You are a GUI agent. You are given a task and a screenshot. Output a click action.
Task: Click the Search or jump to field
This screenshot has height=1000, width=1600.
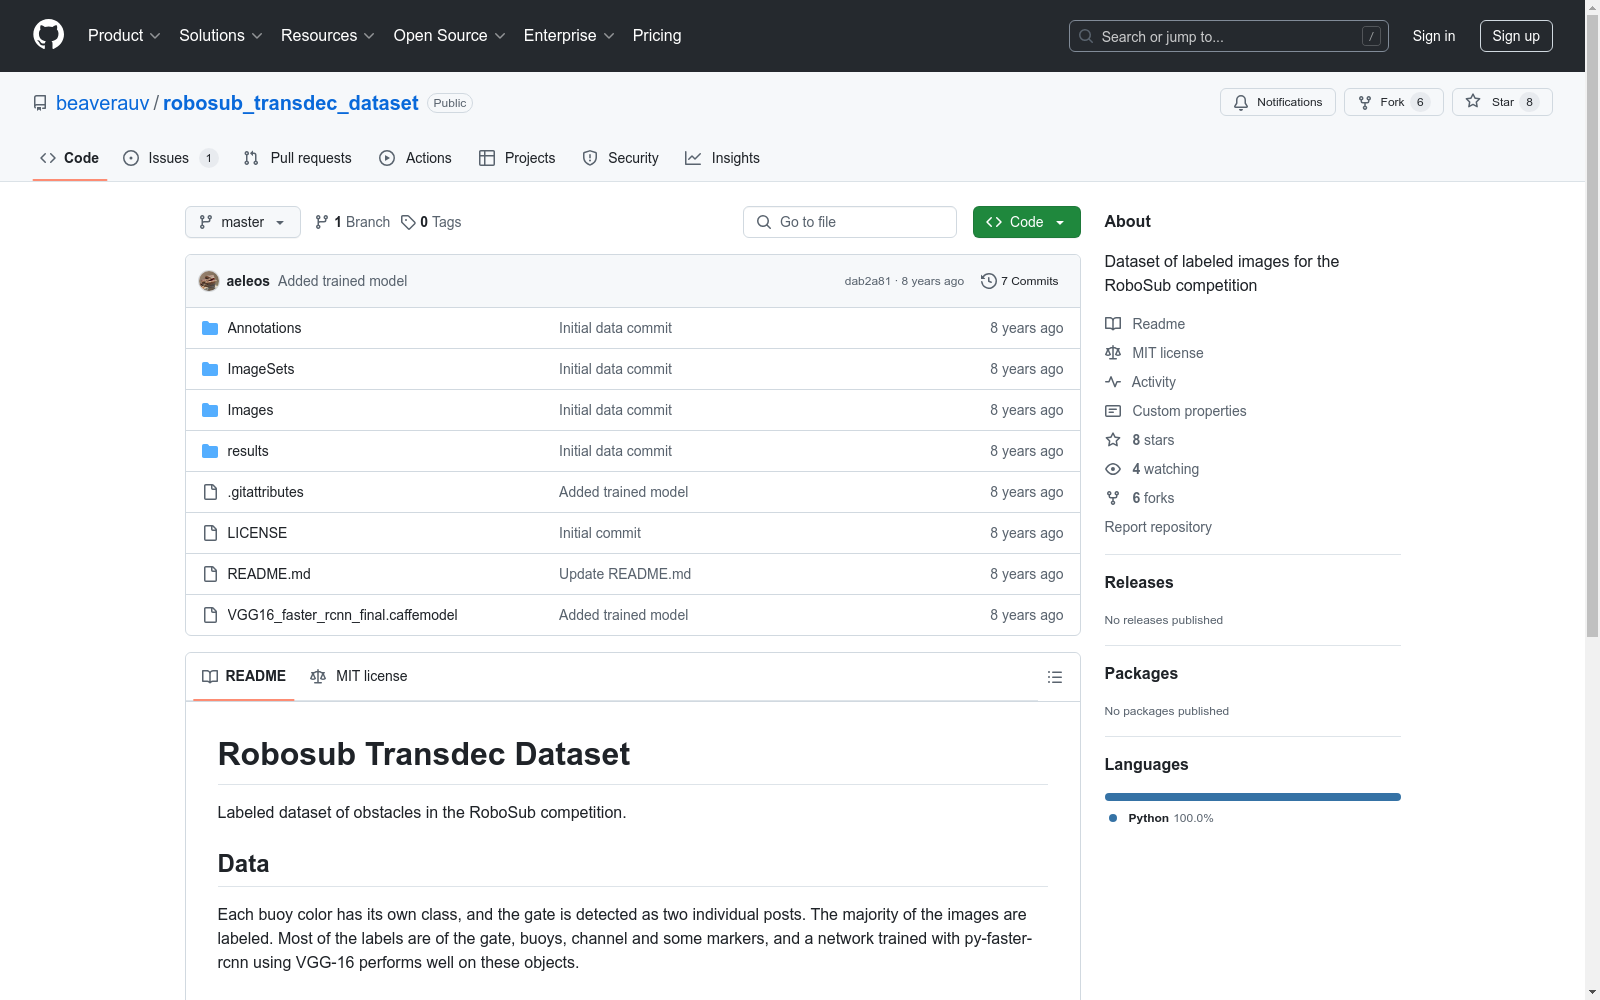tap(1229, 36)
